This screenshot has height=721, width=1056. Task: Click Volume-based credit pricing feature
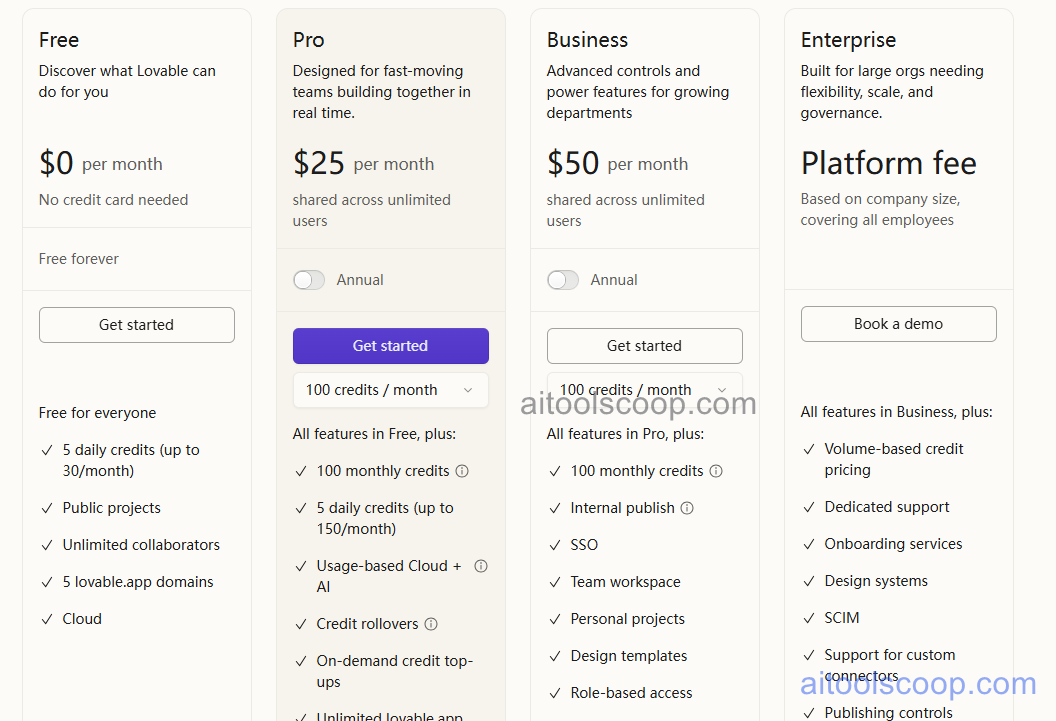894,460
